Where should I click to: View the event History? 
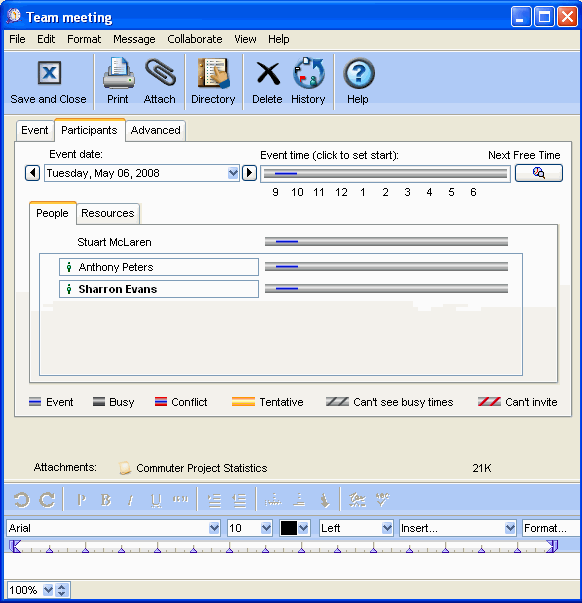pos(308,82)
